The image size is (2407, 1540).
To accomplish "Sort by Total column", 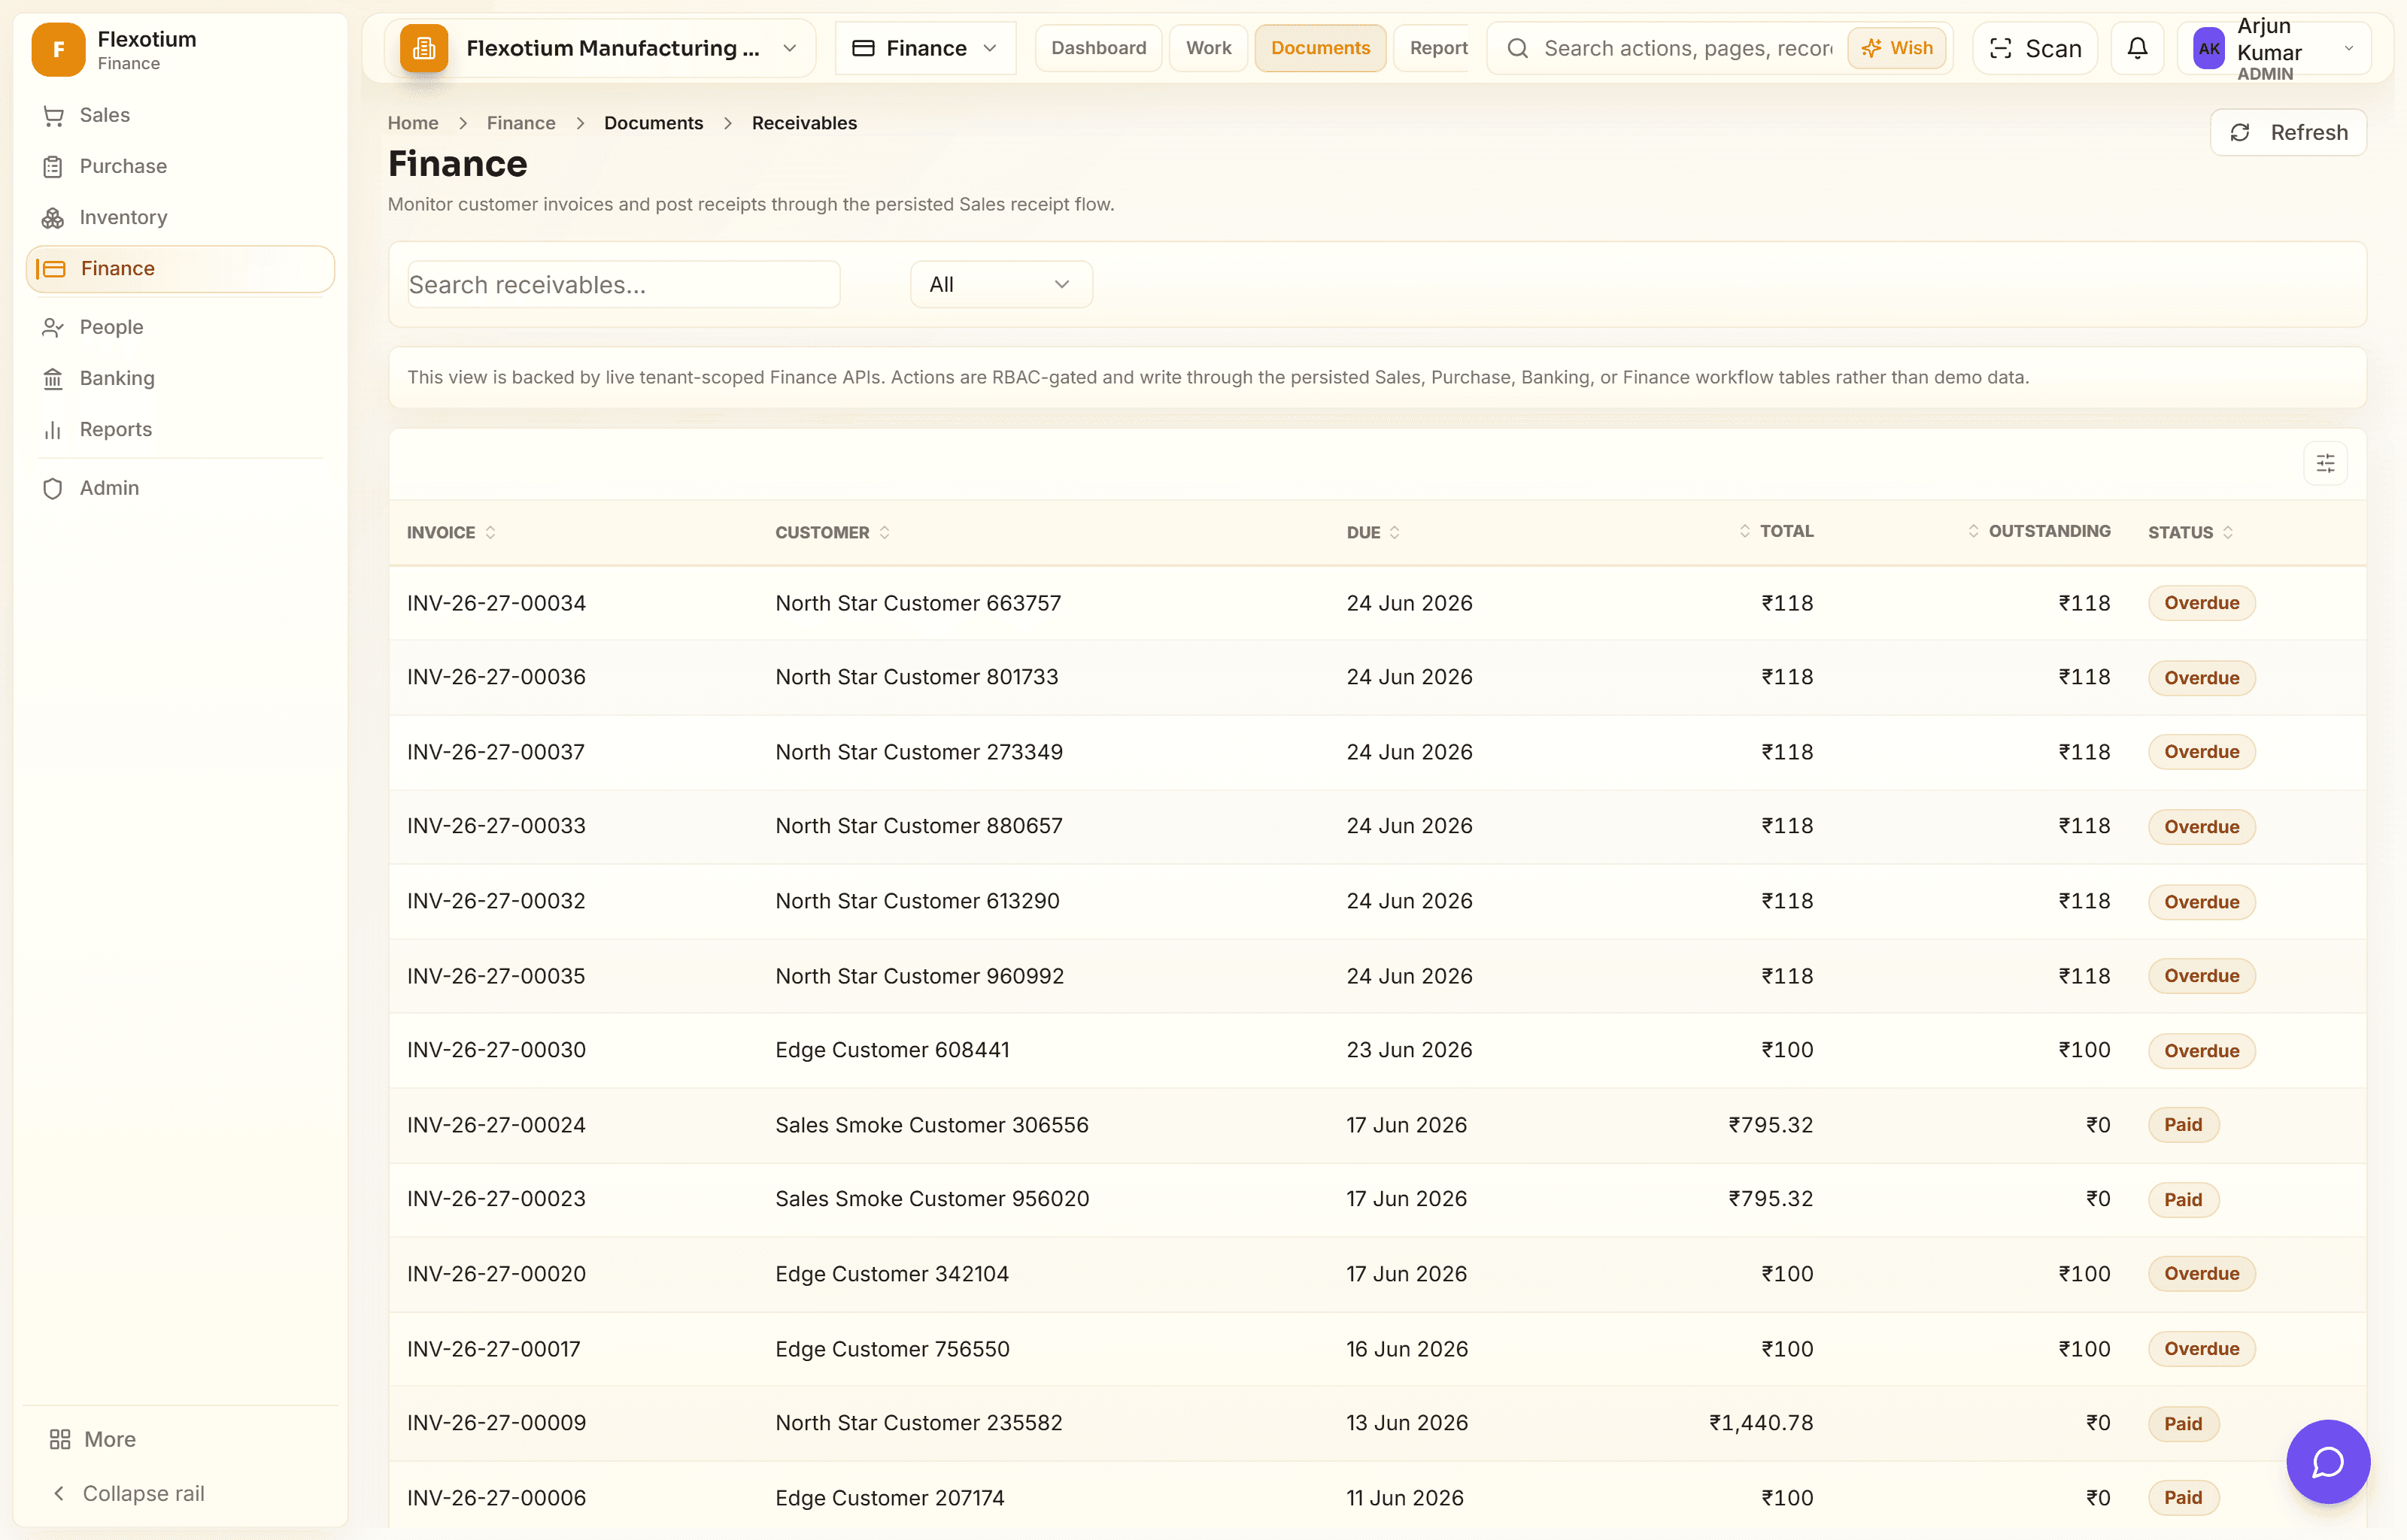I will click(x=1776, y=531).
